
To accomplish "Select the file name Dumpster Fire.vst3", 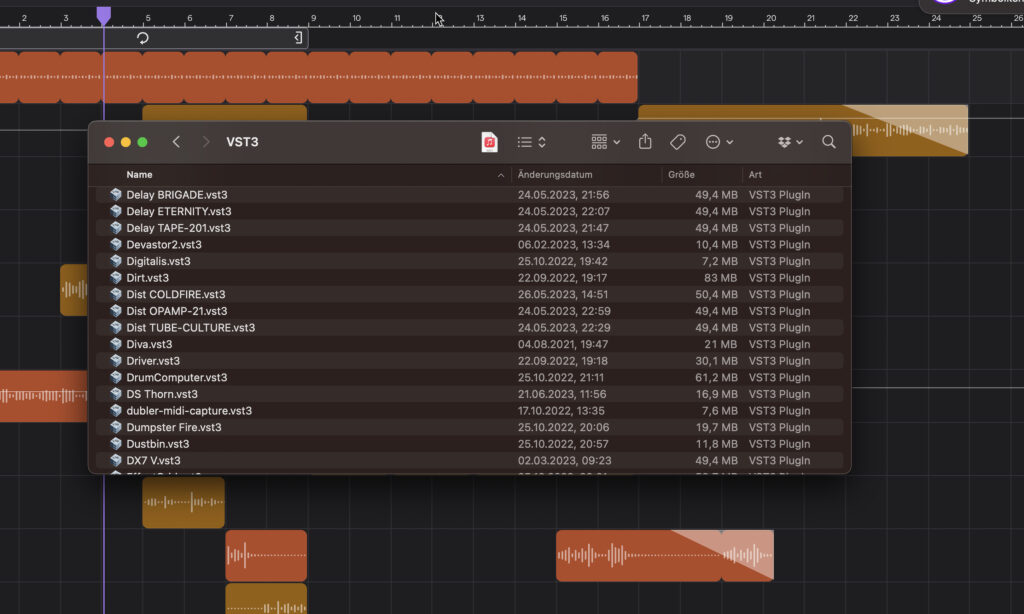I will point(174,427).
